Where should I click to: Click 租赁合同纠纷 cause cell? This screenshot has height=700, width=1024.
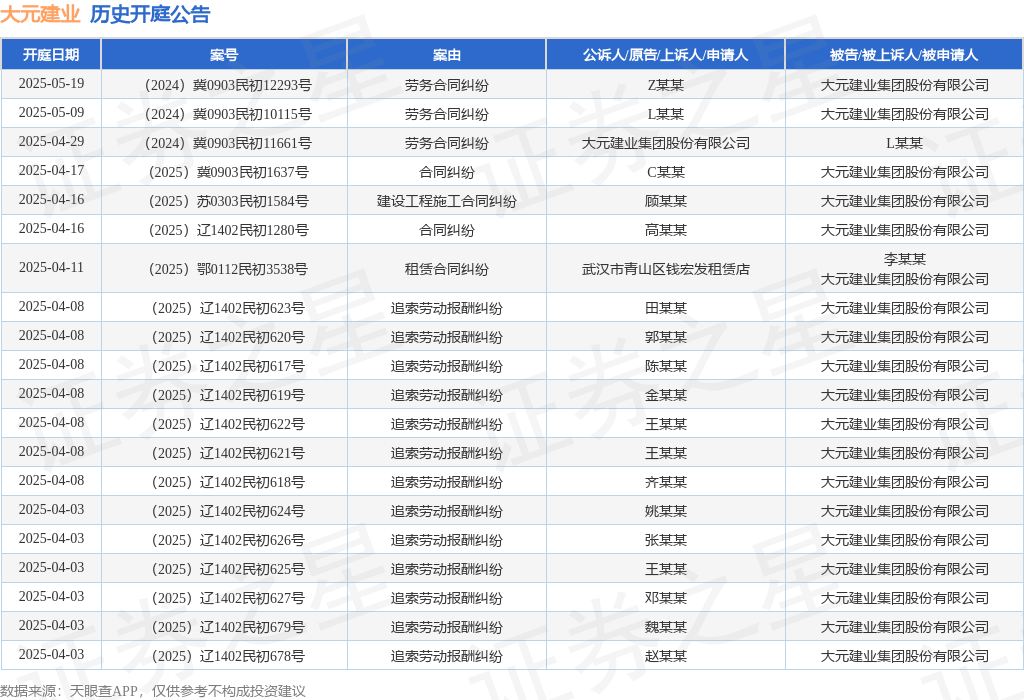click(x=447, y=269)
